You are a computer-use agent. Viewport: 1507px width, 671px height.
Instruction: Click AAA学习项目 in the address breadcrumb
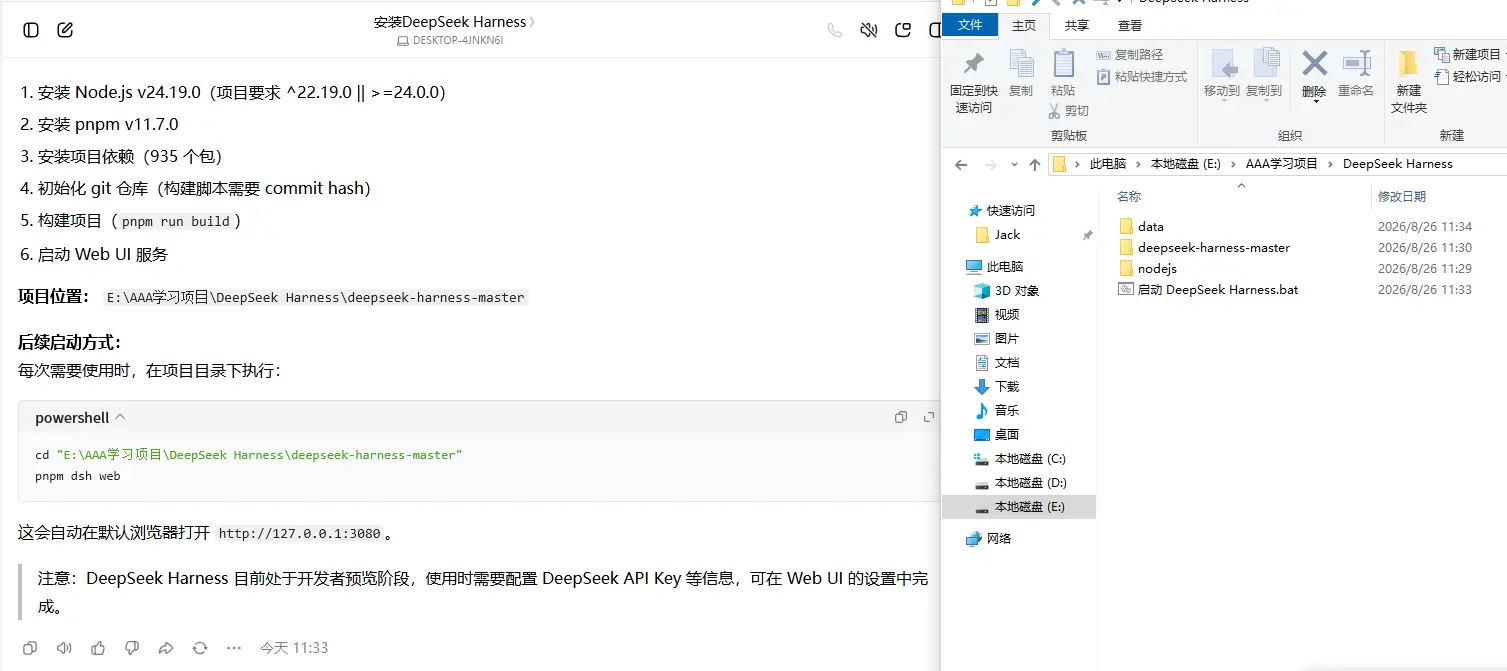[x=1281, y=164]
